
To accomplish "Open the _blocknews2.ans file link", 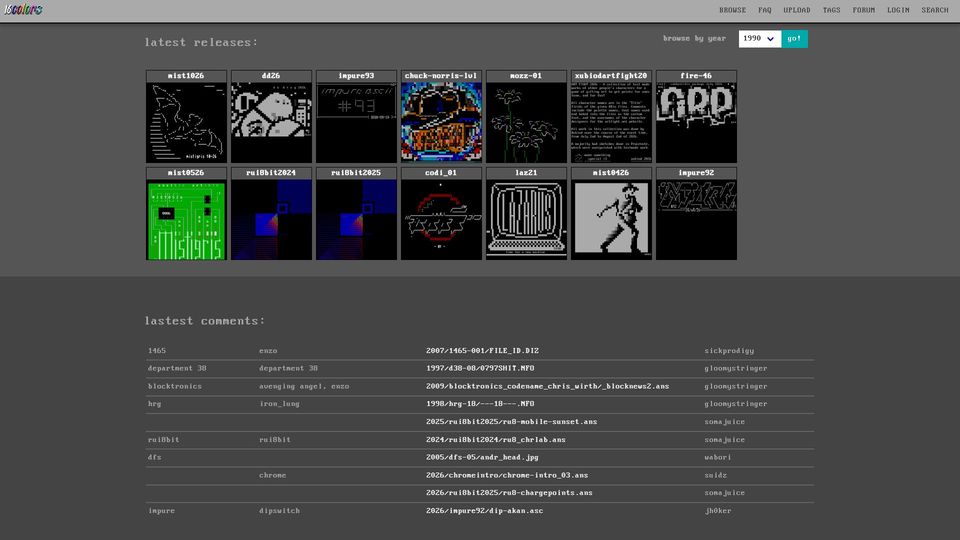I will coord(547,386).
